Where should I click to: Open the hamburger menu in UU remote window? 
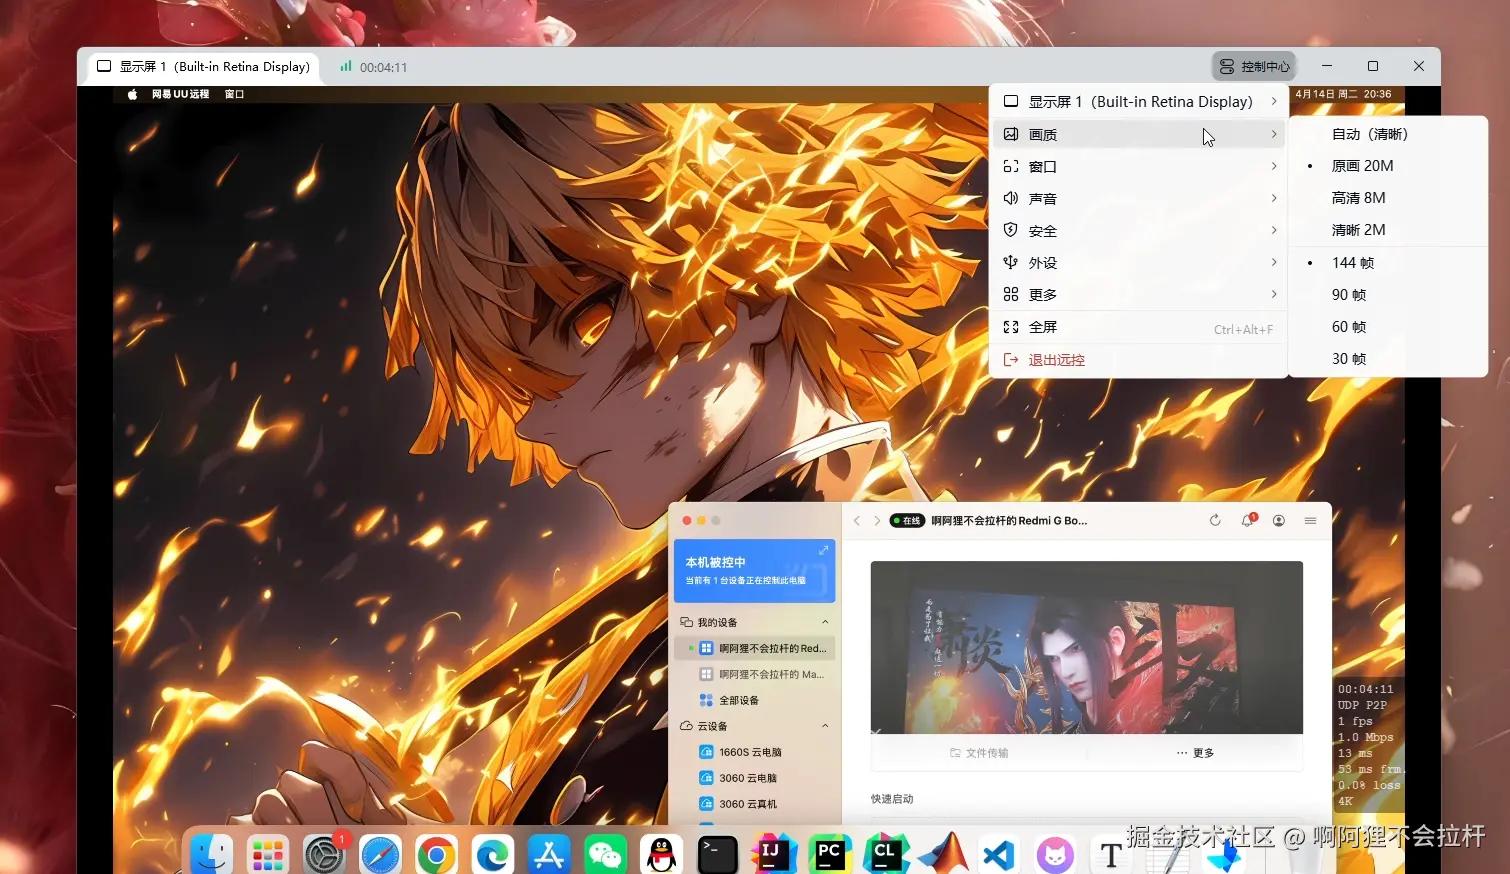[x=1310, y=520]
